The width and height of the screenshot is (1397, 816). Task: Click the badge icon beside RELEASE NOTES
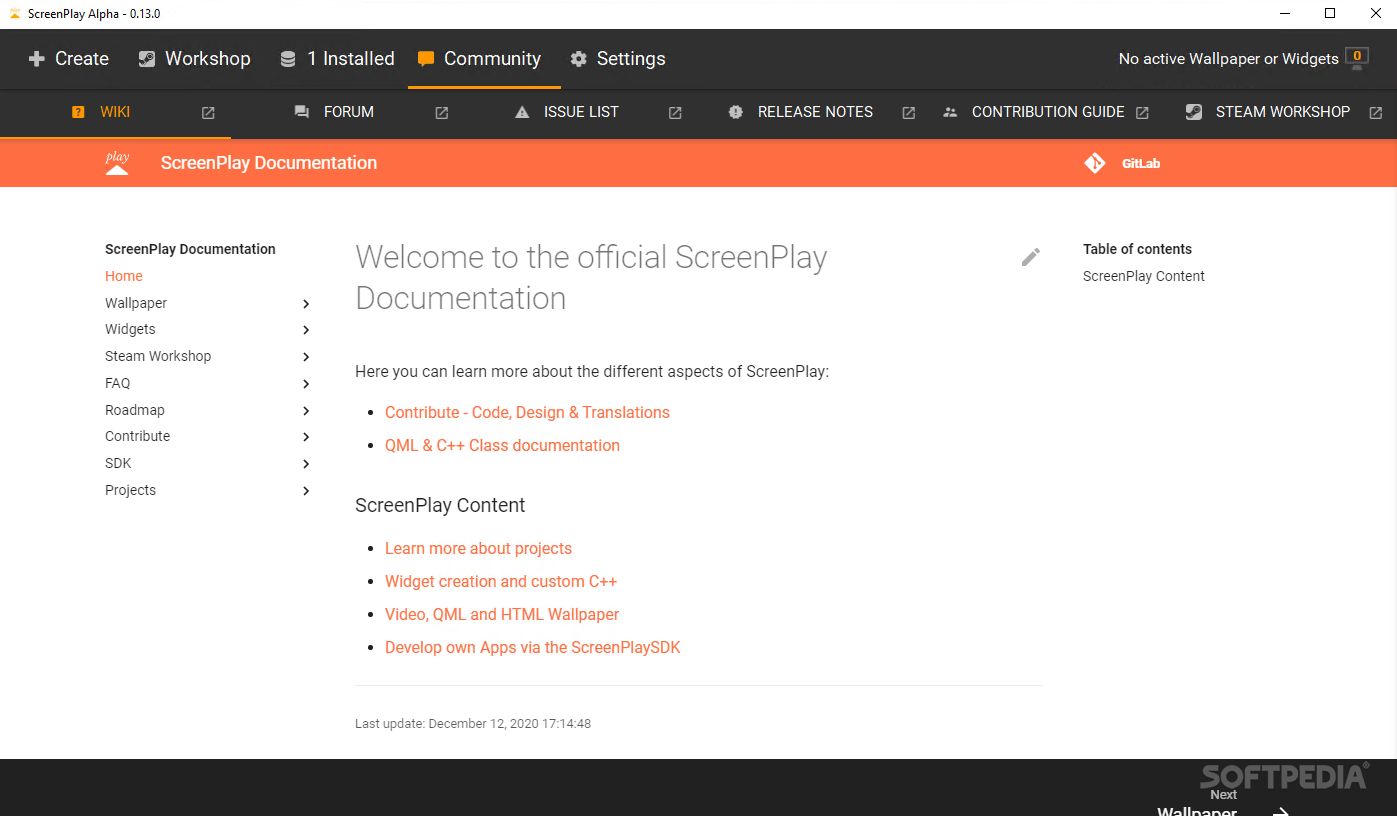tap(736, 112)
